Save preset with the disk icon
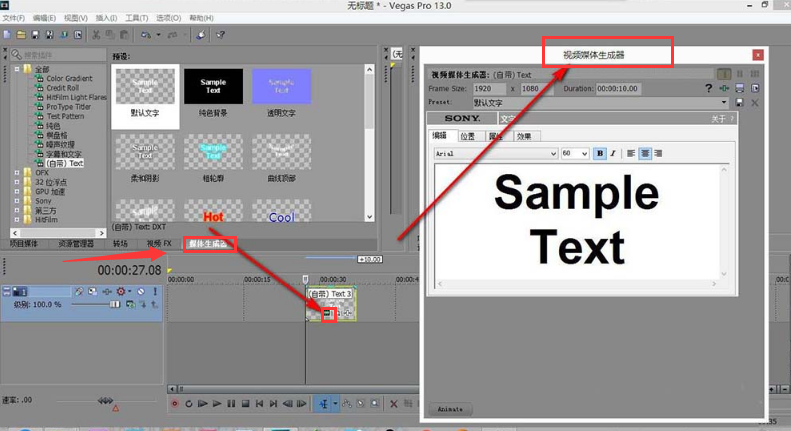Image resolution: width=791 pixels, height=431 pixels. coord(740,102)
